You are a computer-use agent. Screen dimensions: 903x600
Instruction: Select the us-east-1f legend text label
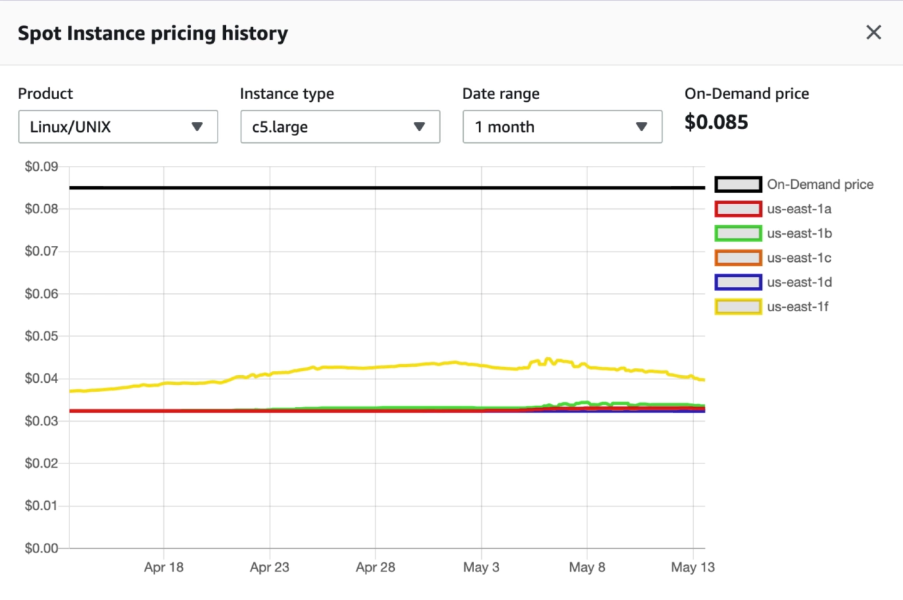tap(798, 307)
